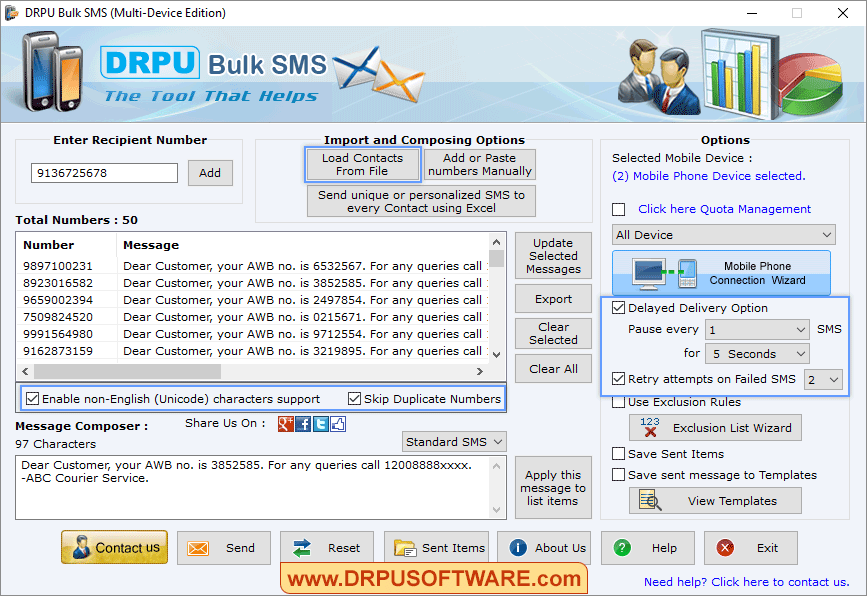Image resolution: width=867 pixels, height=596 pixels.
Task: Click inside the recipient number field
Action: [104, 173]
